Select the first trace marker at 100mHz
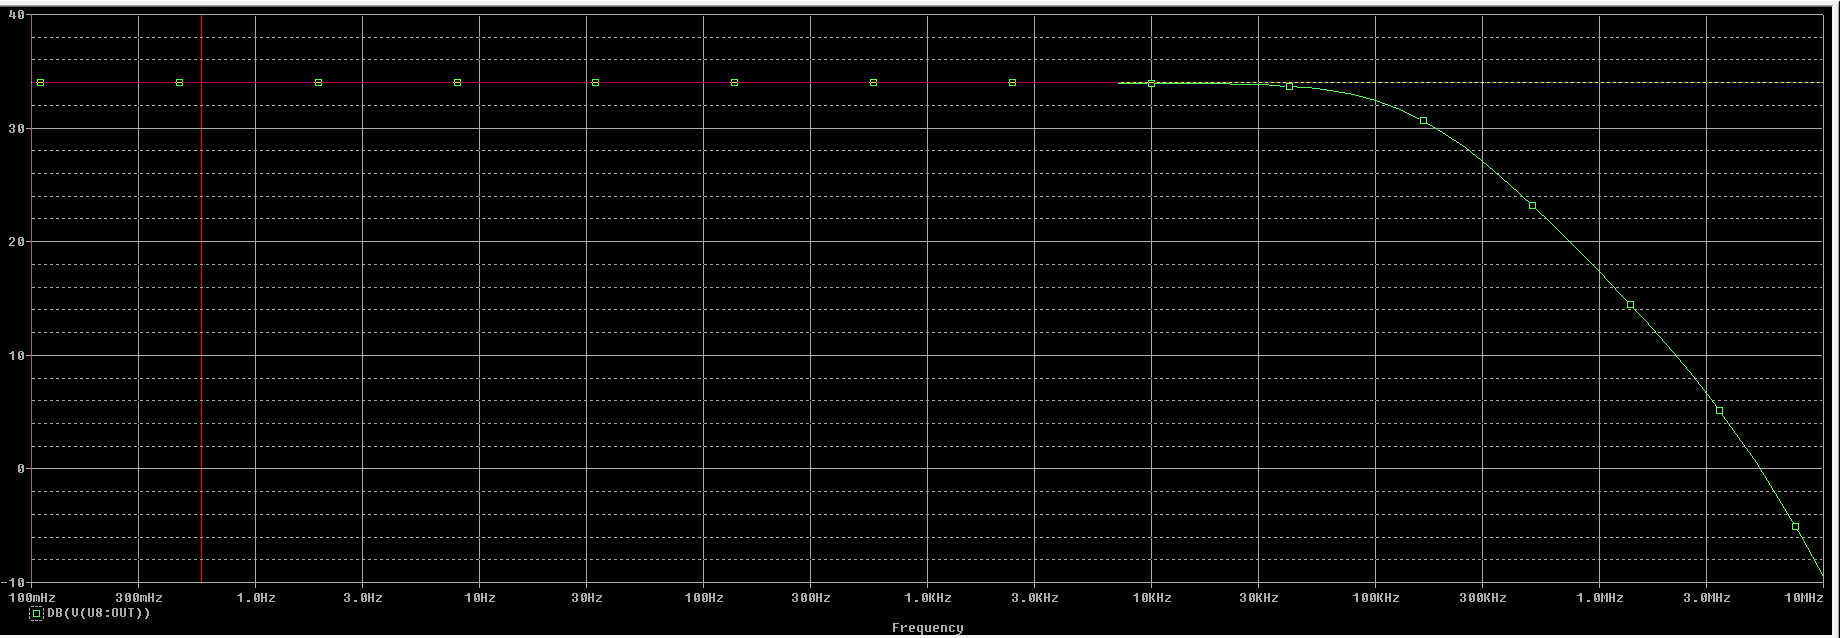 [40, 83]
